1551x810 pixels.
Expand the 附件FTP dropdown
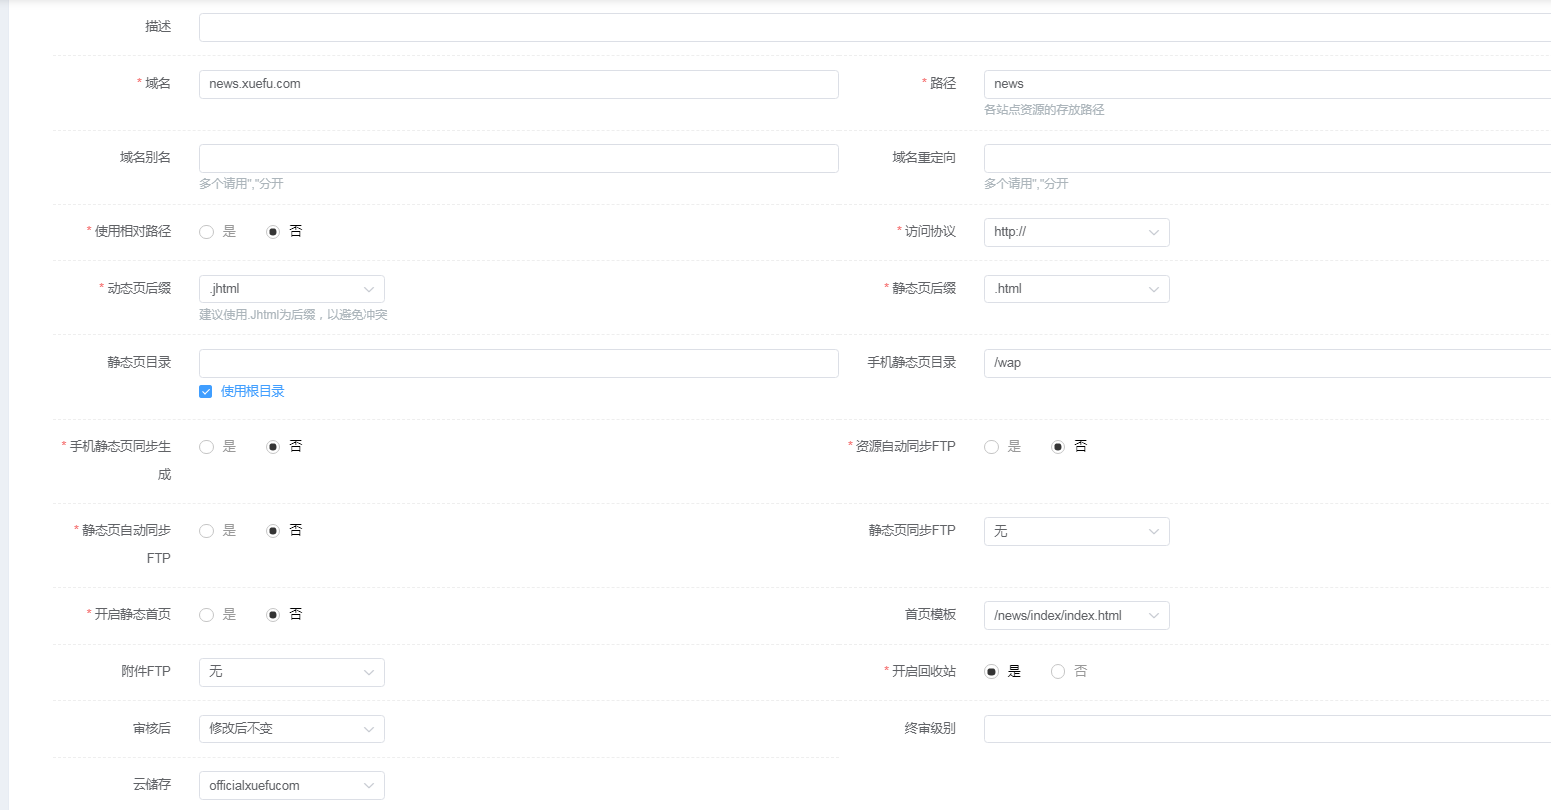291,672
